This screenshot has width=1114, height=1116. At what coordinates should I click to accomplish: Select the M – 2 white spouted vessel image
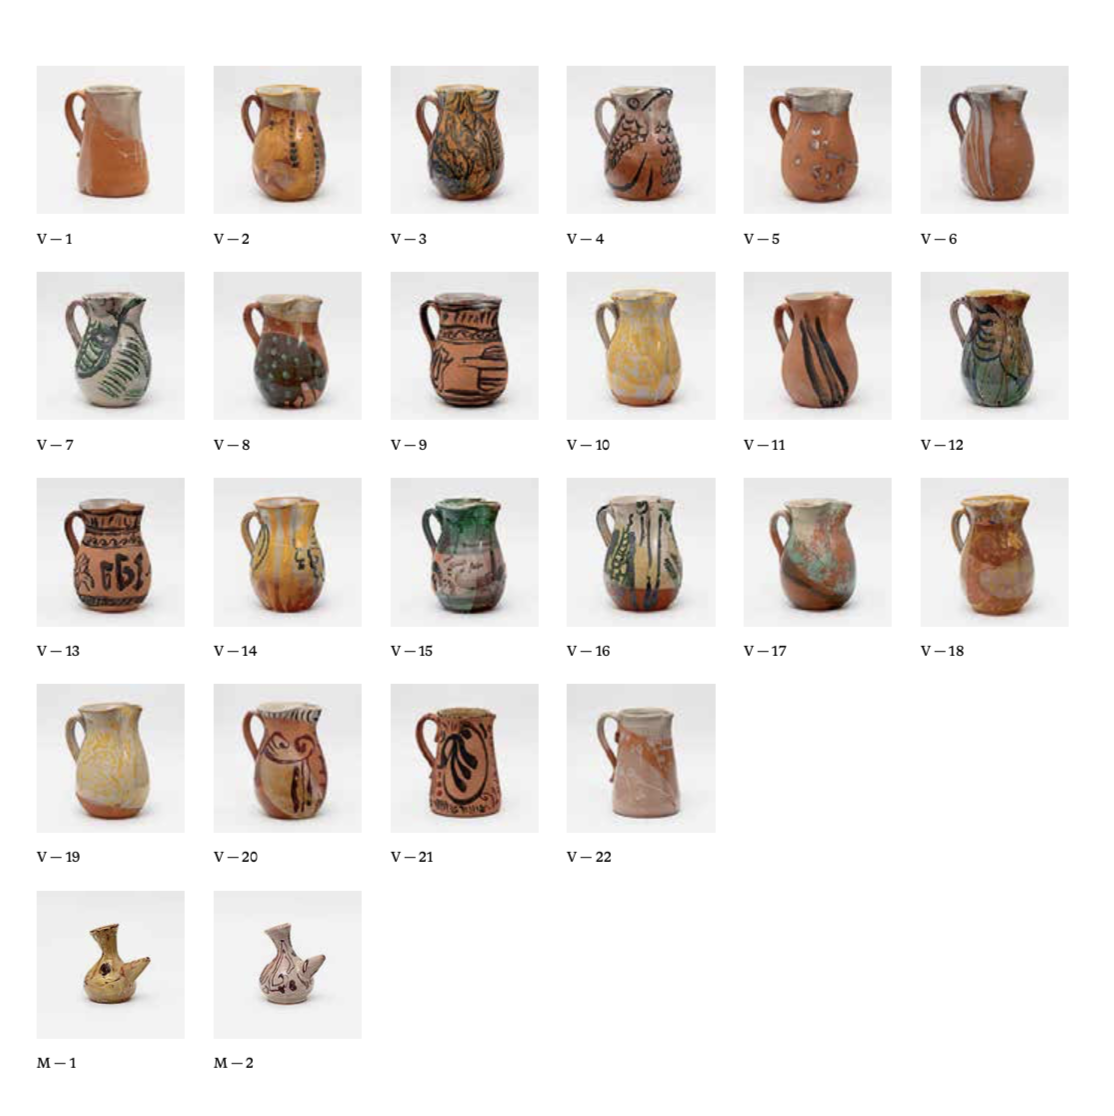click(288, 964)
